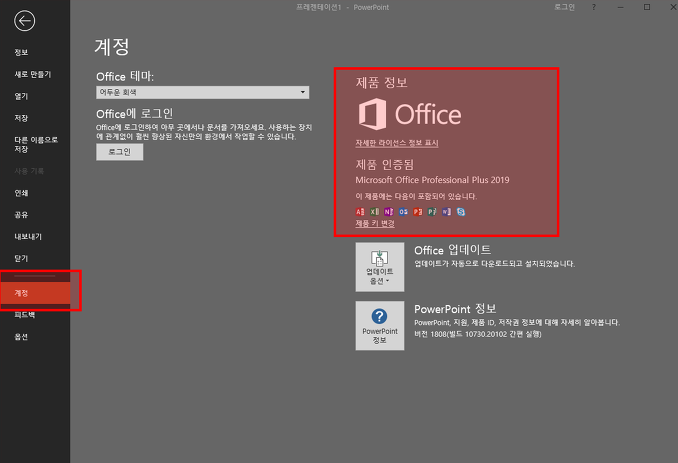Click the Word product icon
Screen dimensions: 678x463
446,211
